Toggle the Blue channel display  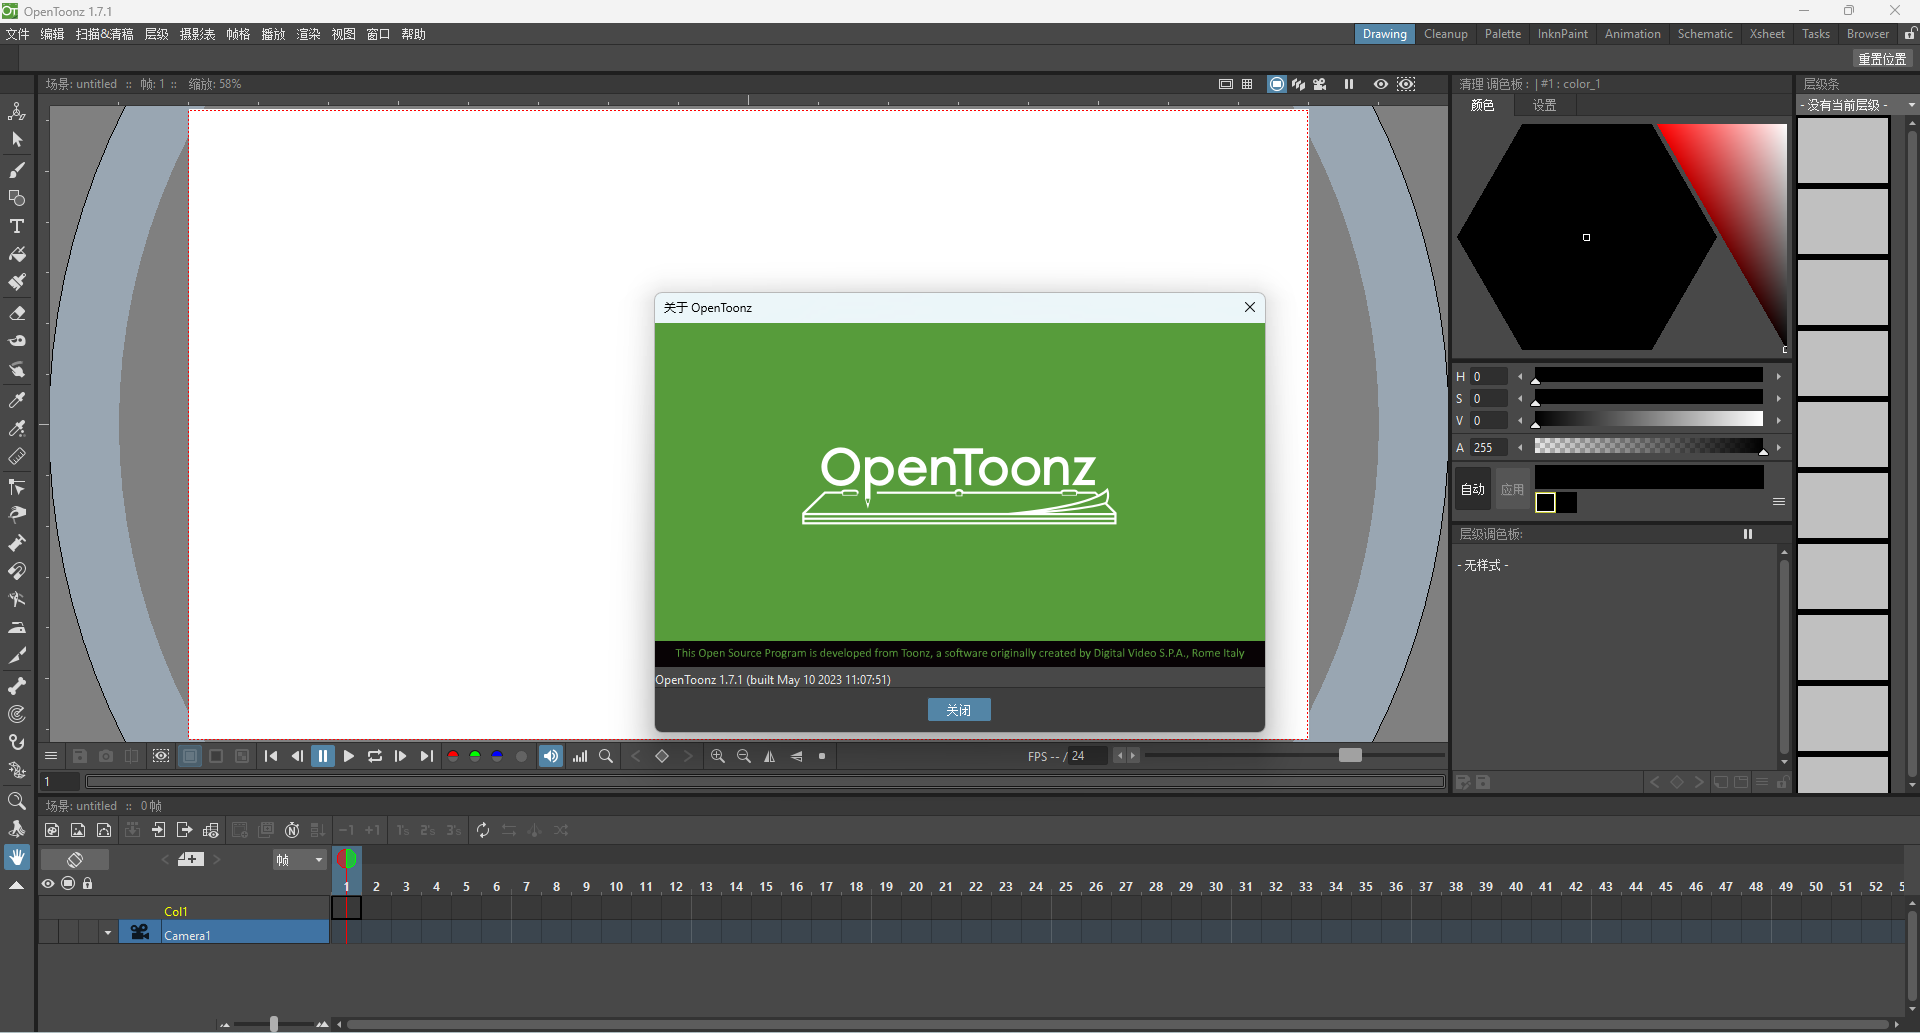[x=497, y=756]
